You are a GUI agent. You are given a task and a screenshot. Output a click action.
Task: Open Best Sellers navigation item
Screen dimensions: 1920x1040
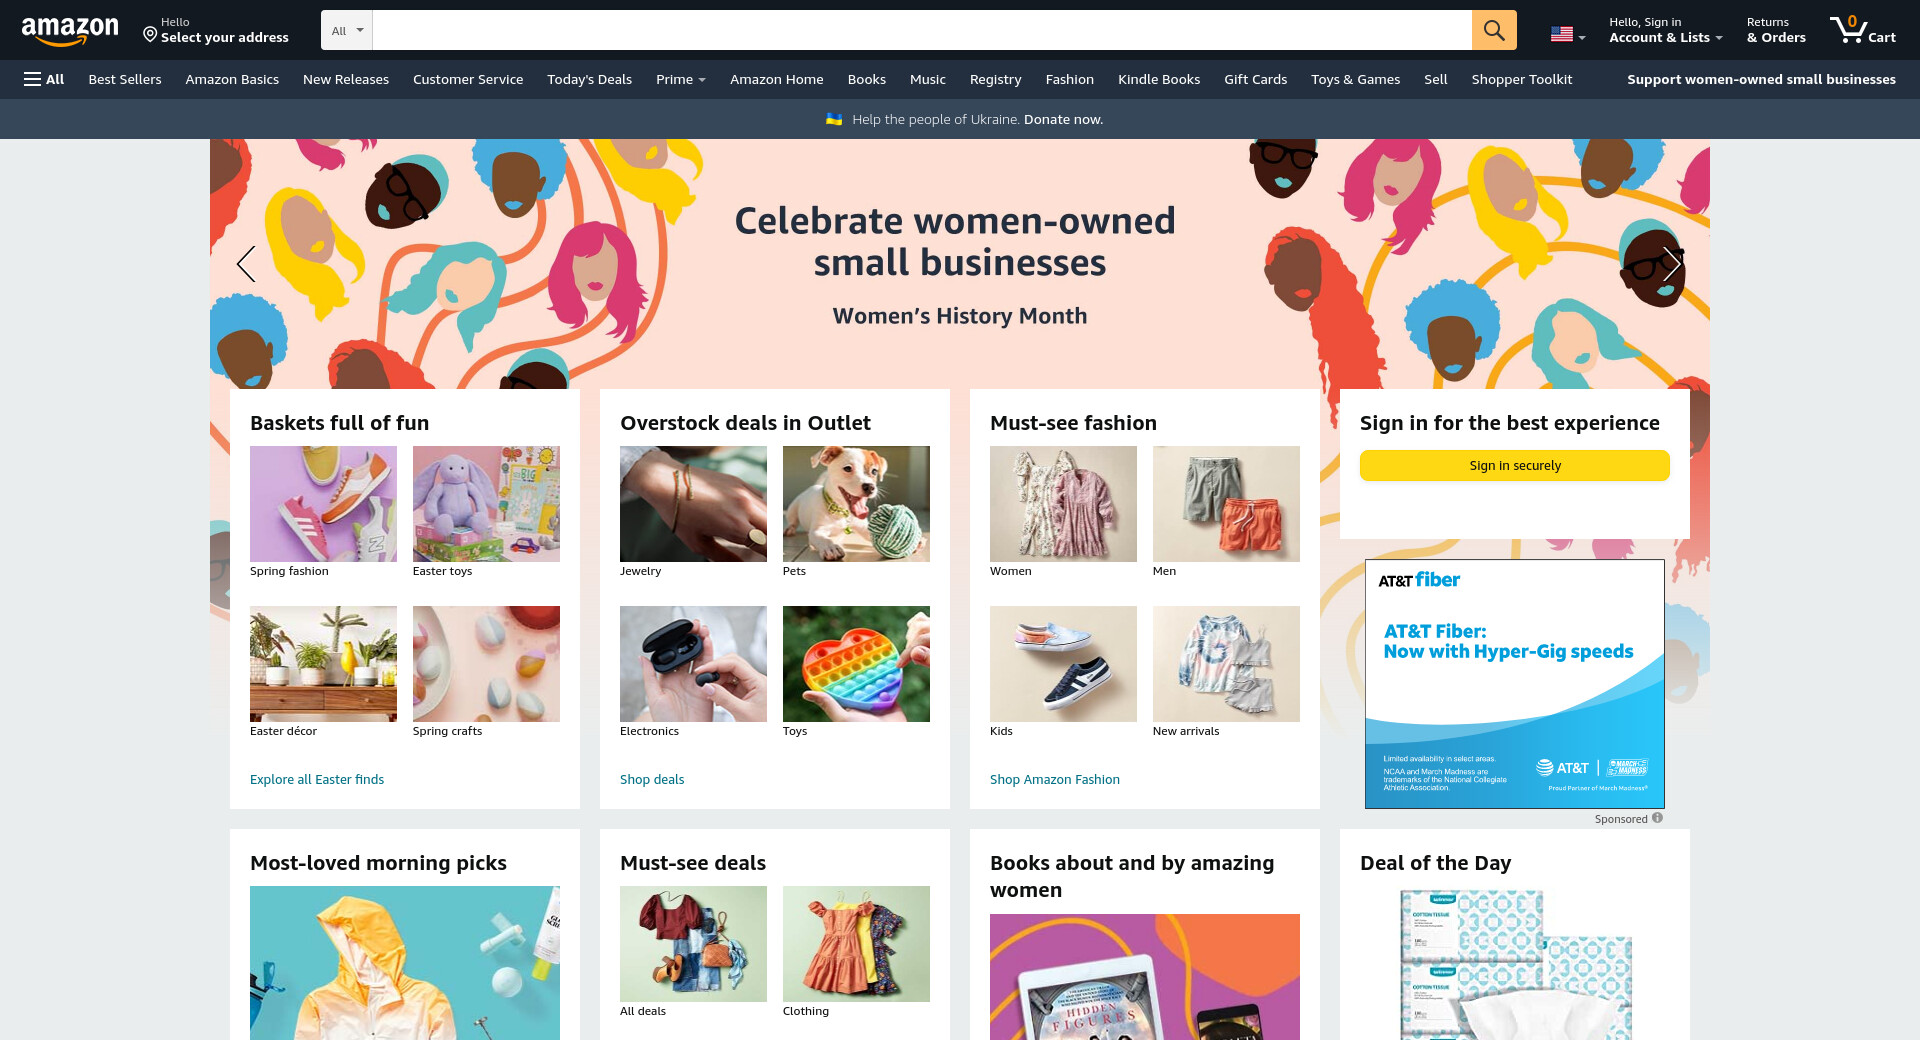(125, 79)
